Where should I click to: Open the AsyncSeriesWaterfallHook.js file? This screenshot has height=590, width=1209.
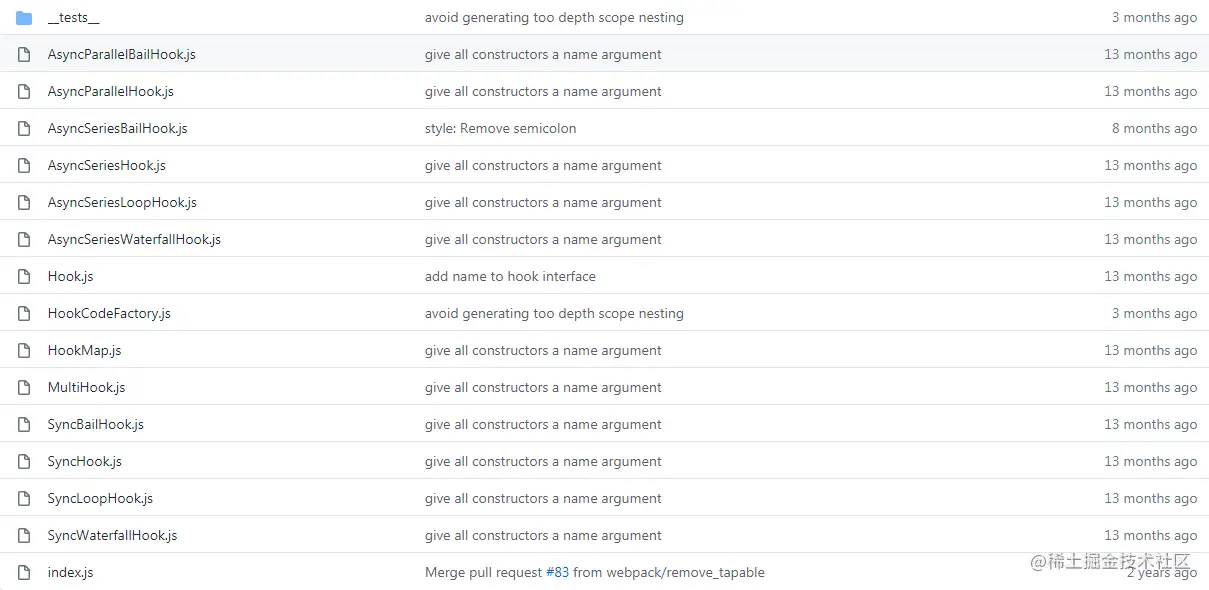[134, 240]
